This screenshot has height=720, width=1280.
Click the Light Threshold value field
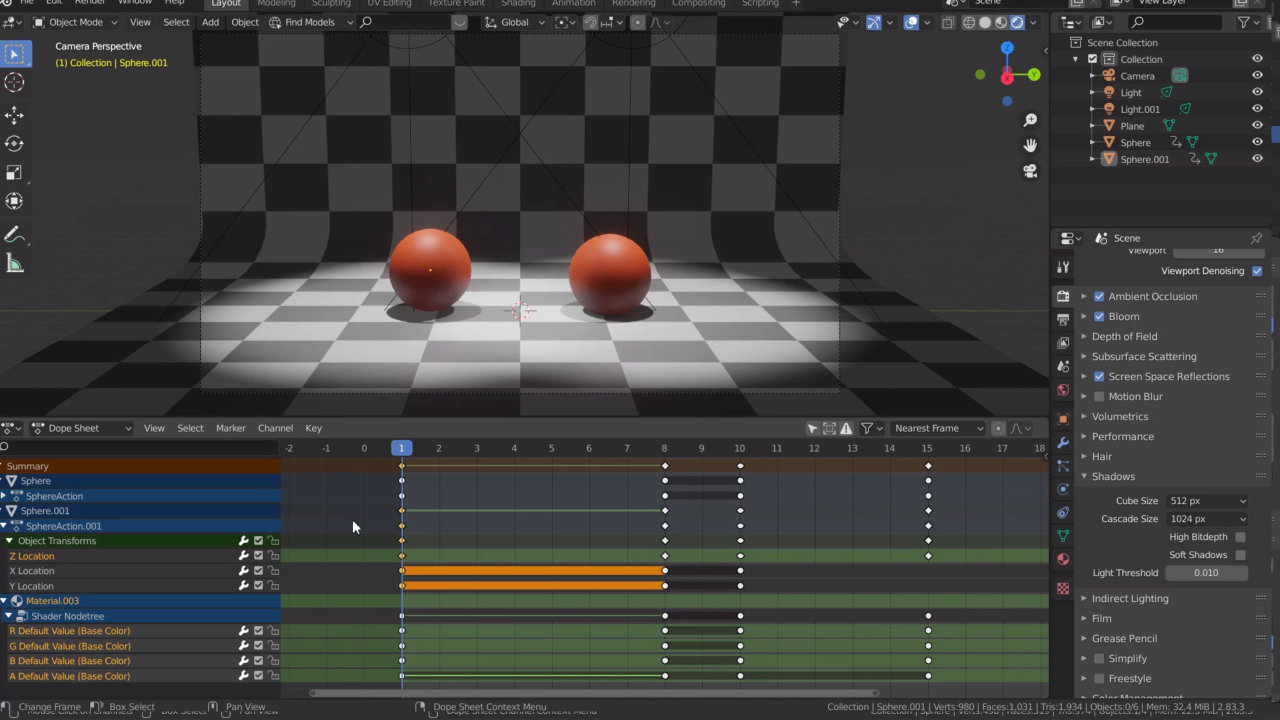[1206, 572]
